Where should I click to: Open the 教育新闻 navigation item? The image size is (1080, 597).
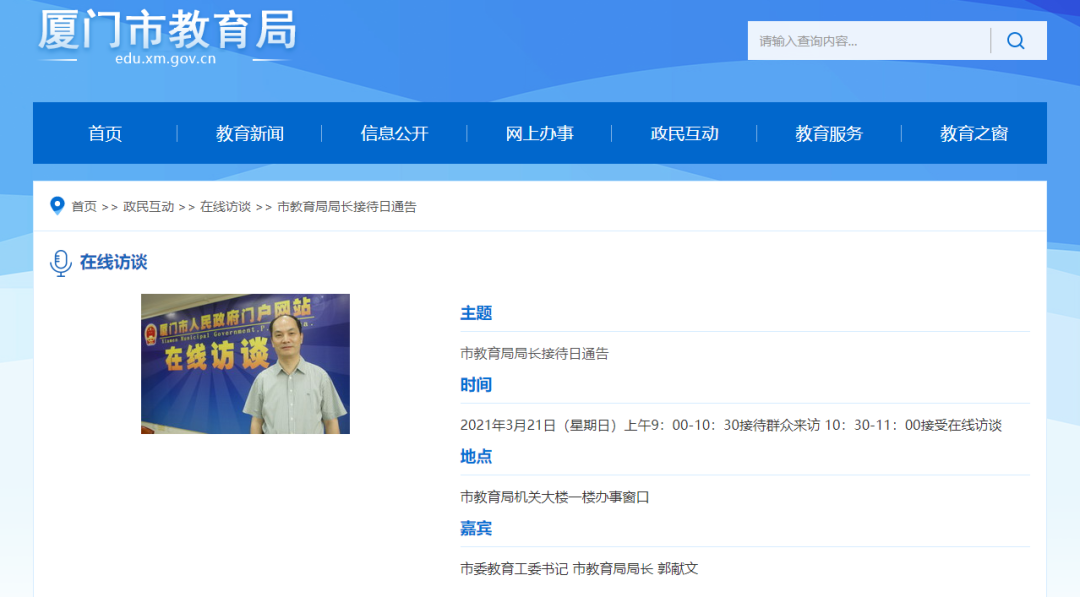point(249,134)
